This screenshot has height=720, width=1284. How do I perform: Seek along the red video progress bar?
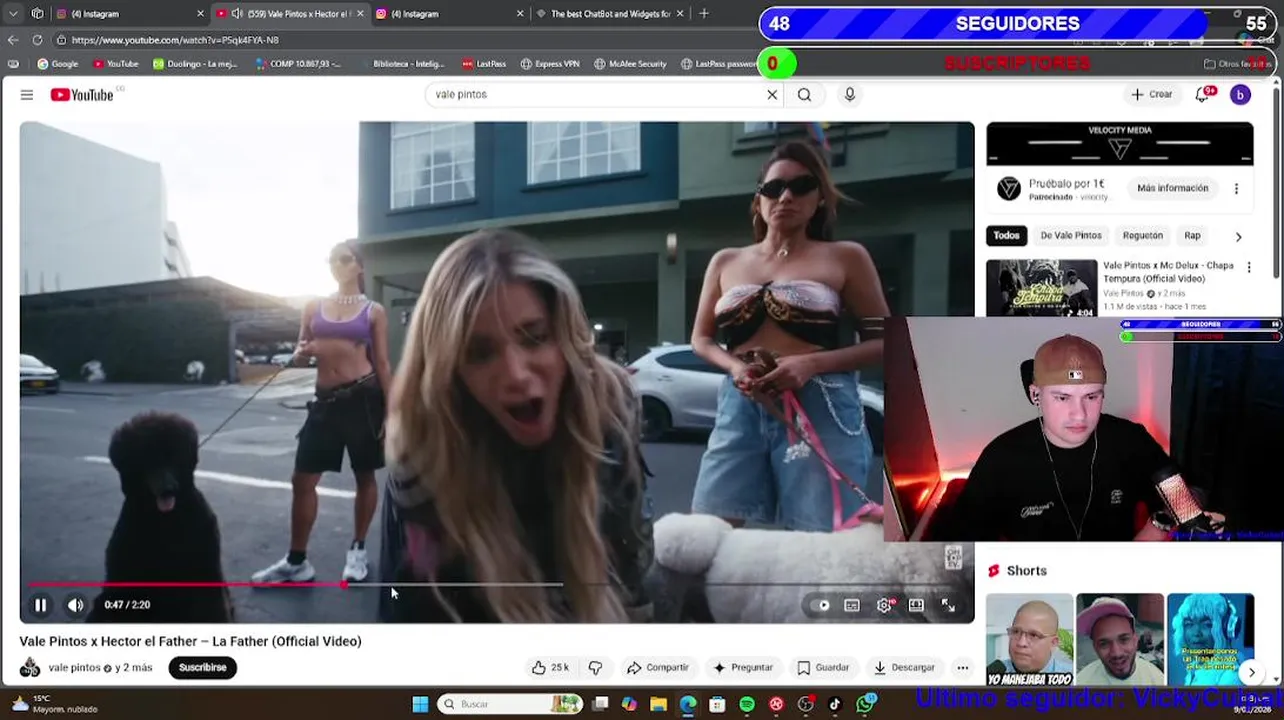(497, 584)
